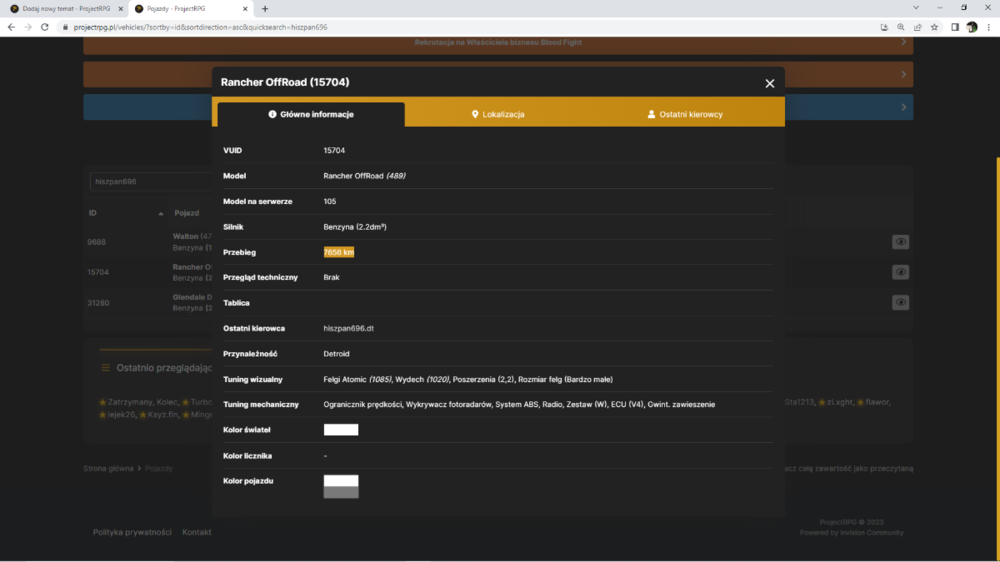Expand the blue announcement banner chevron
1000x562 pixels.
pyautogui.click(x=904, y=107)
